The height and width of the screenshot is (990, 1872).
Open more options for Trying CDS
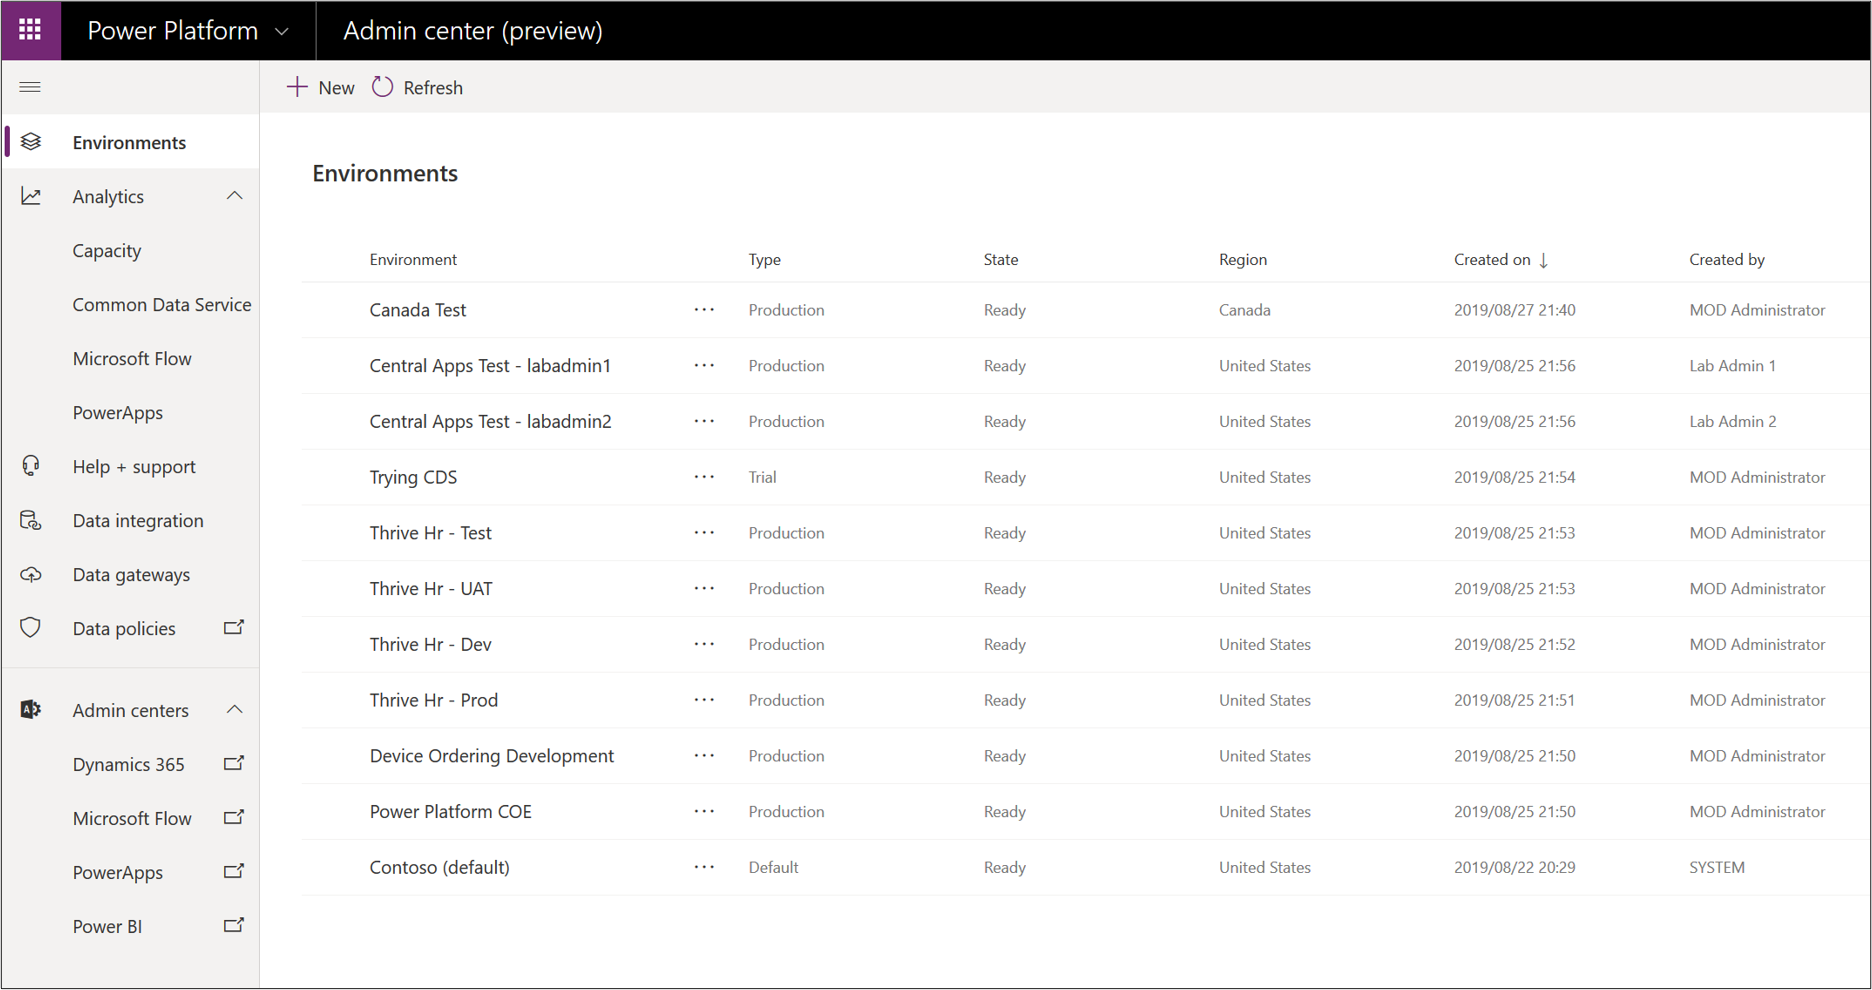coord(704,477)
